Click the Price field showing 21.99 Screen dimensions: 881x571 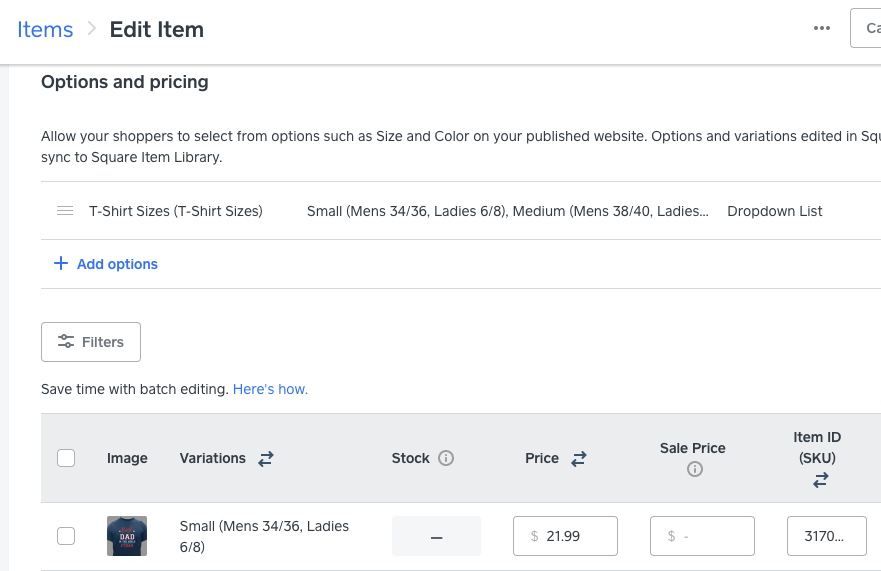[x=565, y=536]
